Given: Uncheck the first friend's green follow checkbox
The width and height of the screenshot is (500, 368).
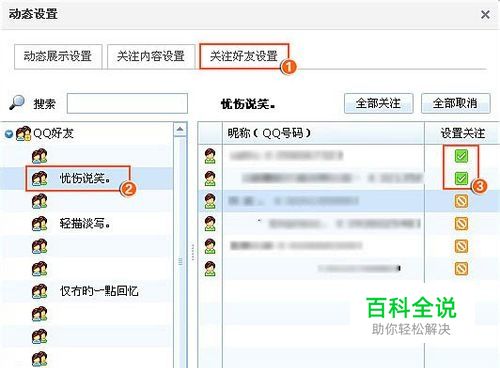Looking at the screenshot, I should 461,156.
